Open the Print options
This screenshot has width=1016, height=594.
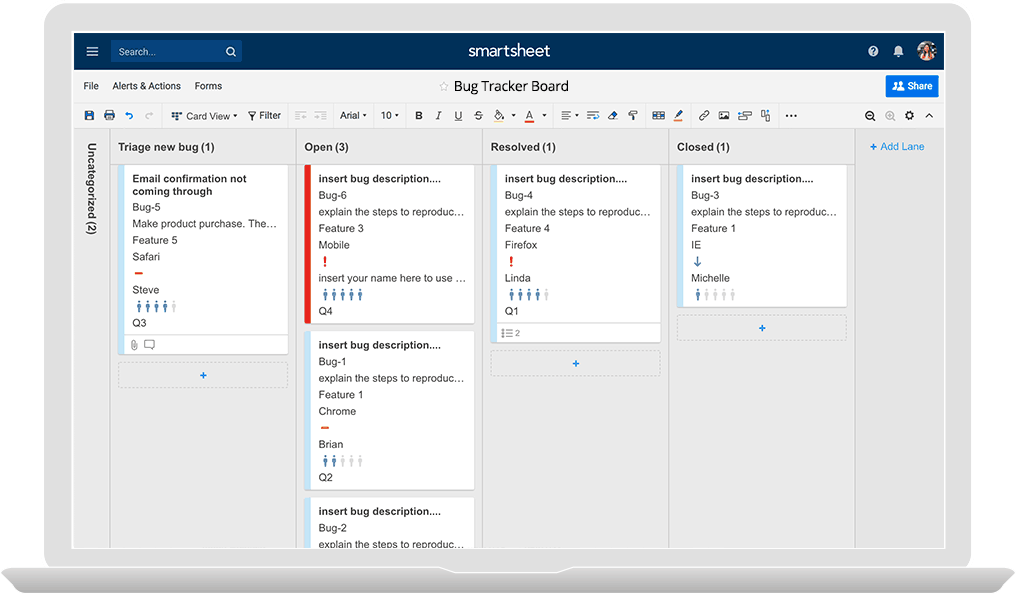click(x=109, y=116)
